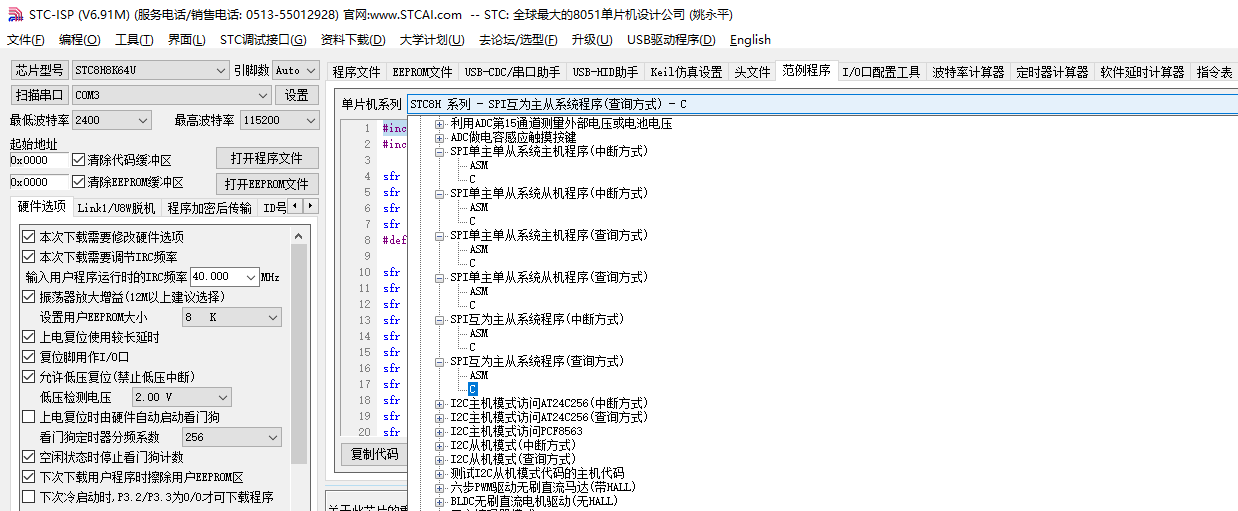Image resolution: width=1238 pixels, height=511 pixels.
Task: Switch to the EEPROM文件 tab
Action: click(x=422, y=72)
